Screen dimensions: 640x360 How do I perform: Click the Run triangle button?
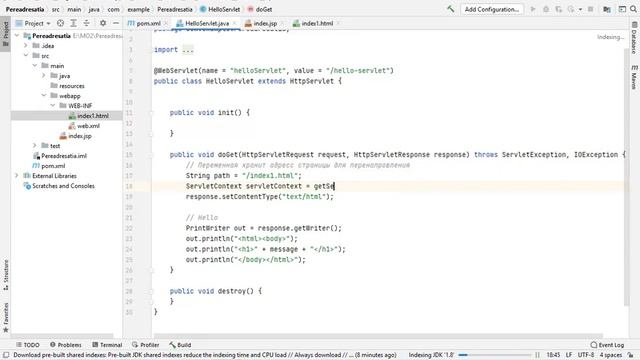pyautogui.click(x=533, y=9)
